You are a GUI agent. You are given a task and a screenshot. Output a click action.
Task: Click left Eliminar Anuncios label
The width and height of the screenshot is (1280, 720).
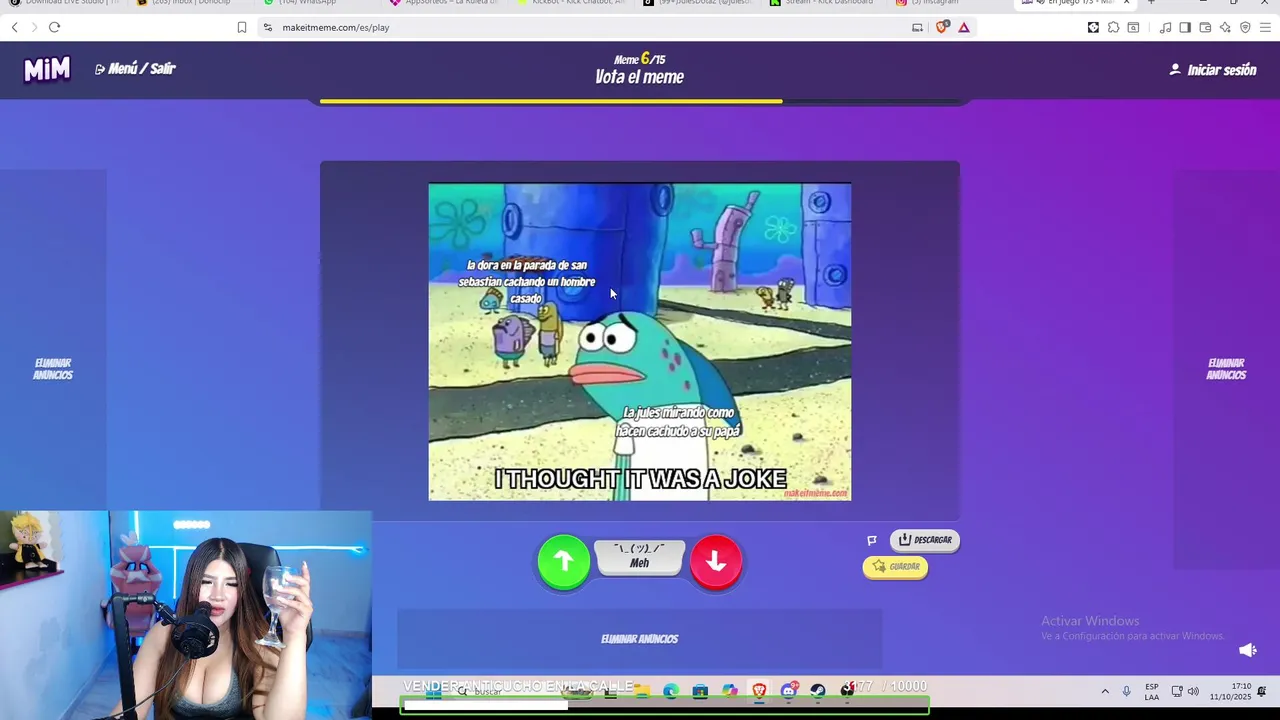pos(53,369)
